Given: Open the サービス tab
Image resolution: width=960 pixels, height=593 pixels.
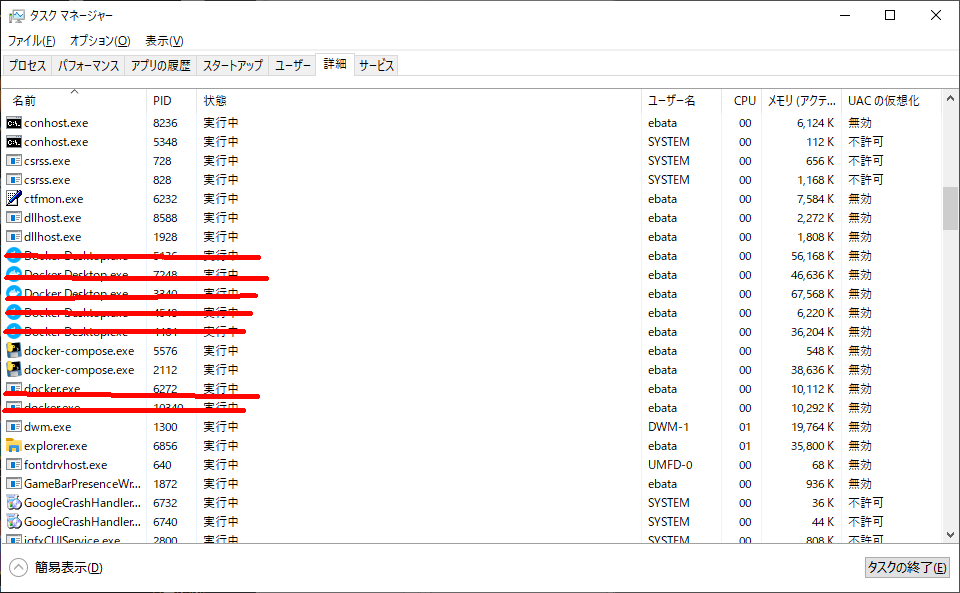Looking at the screenshot, I should coord(377,65).
